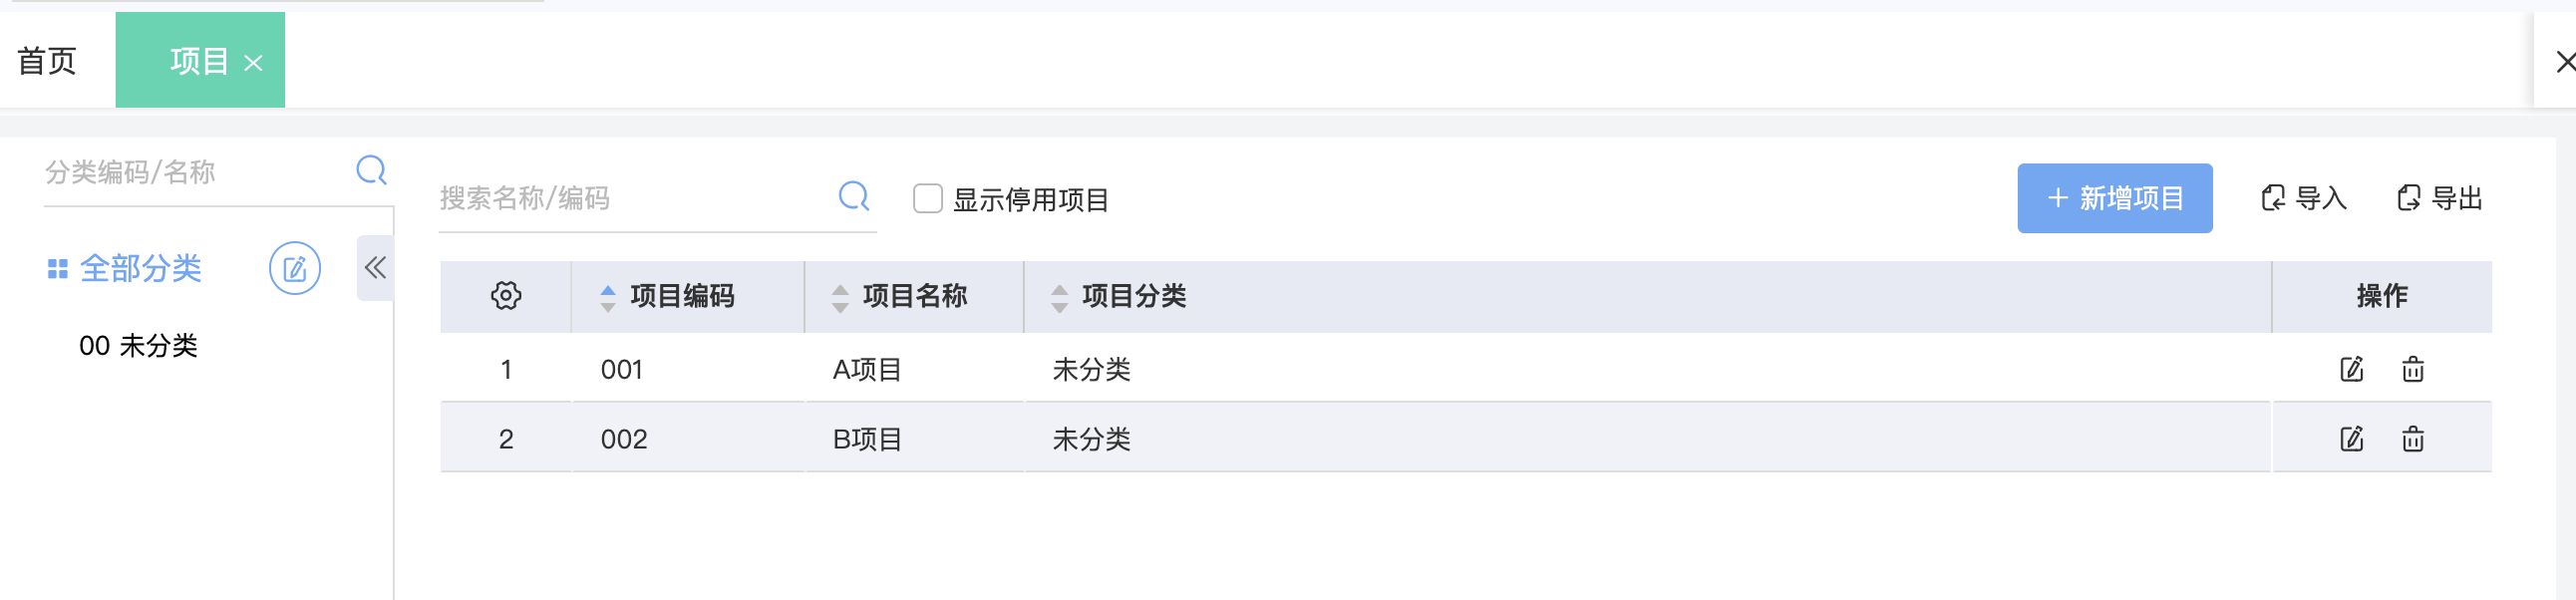Viewport: 2576px width, 600px height.
Task: Delete the B项目 row
Action: point(2413,438)
